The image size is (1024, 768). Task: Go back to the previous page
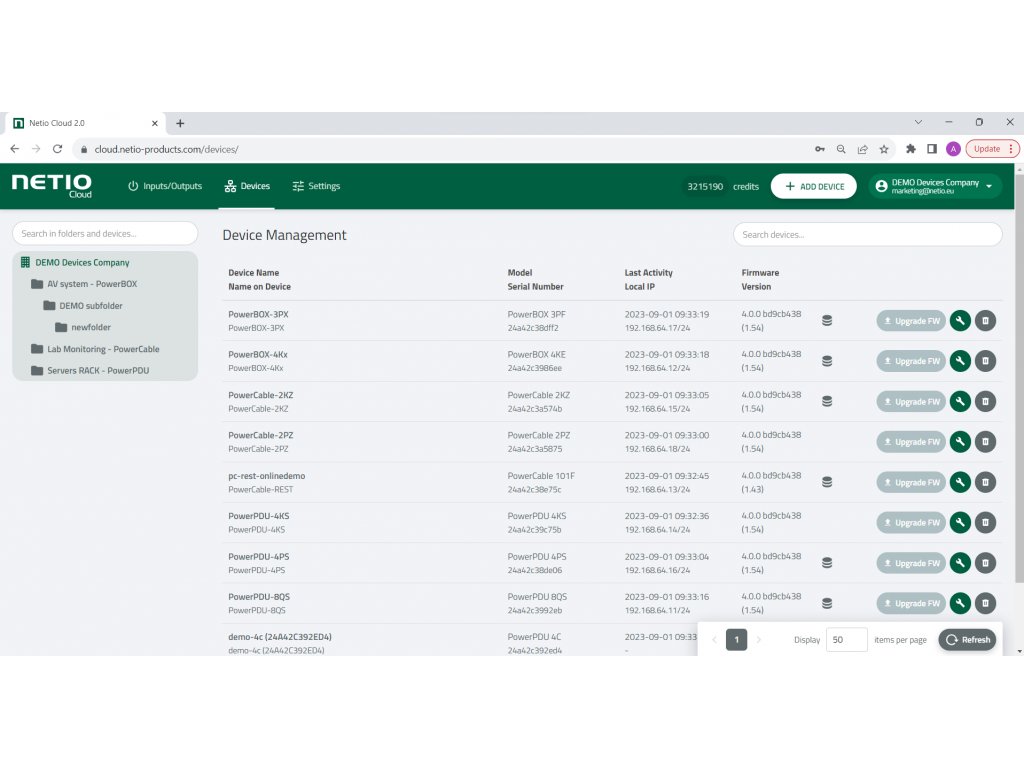[x=14, y=150]
